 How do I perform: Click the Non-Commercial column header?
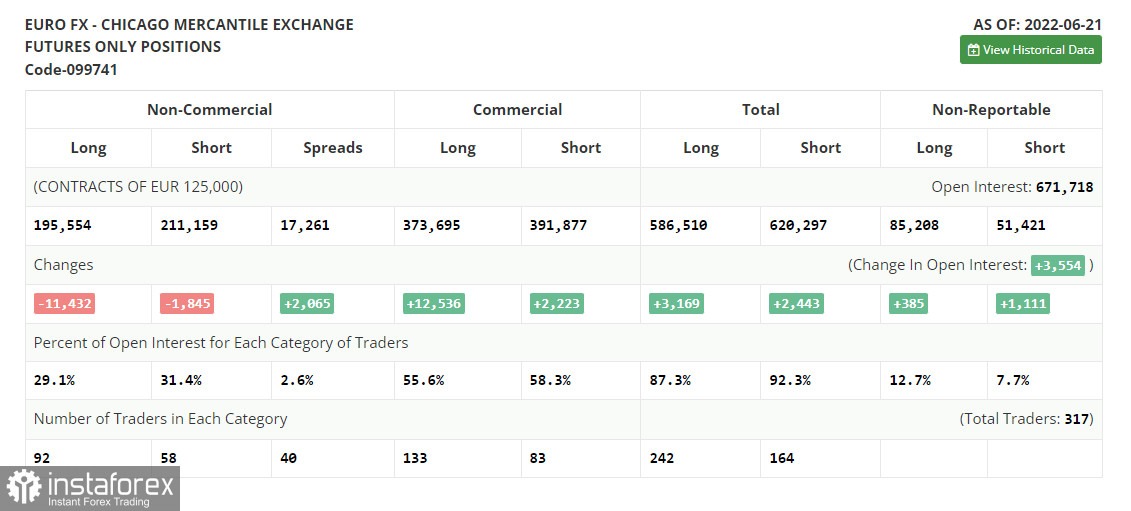point(209,110)
